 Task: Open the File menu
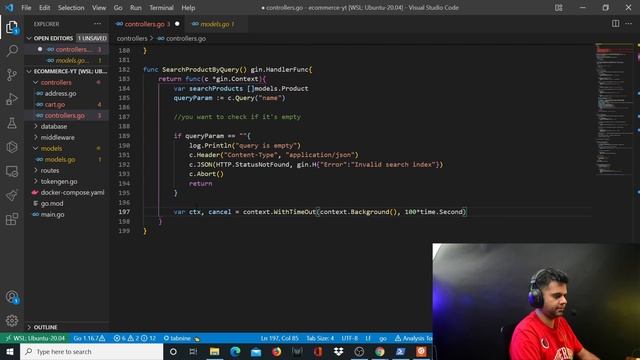pyautogui.click(x=26, y=8)
